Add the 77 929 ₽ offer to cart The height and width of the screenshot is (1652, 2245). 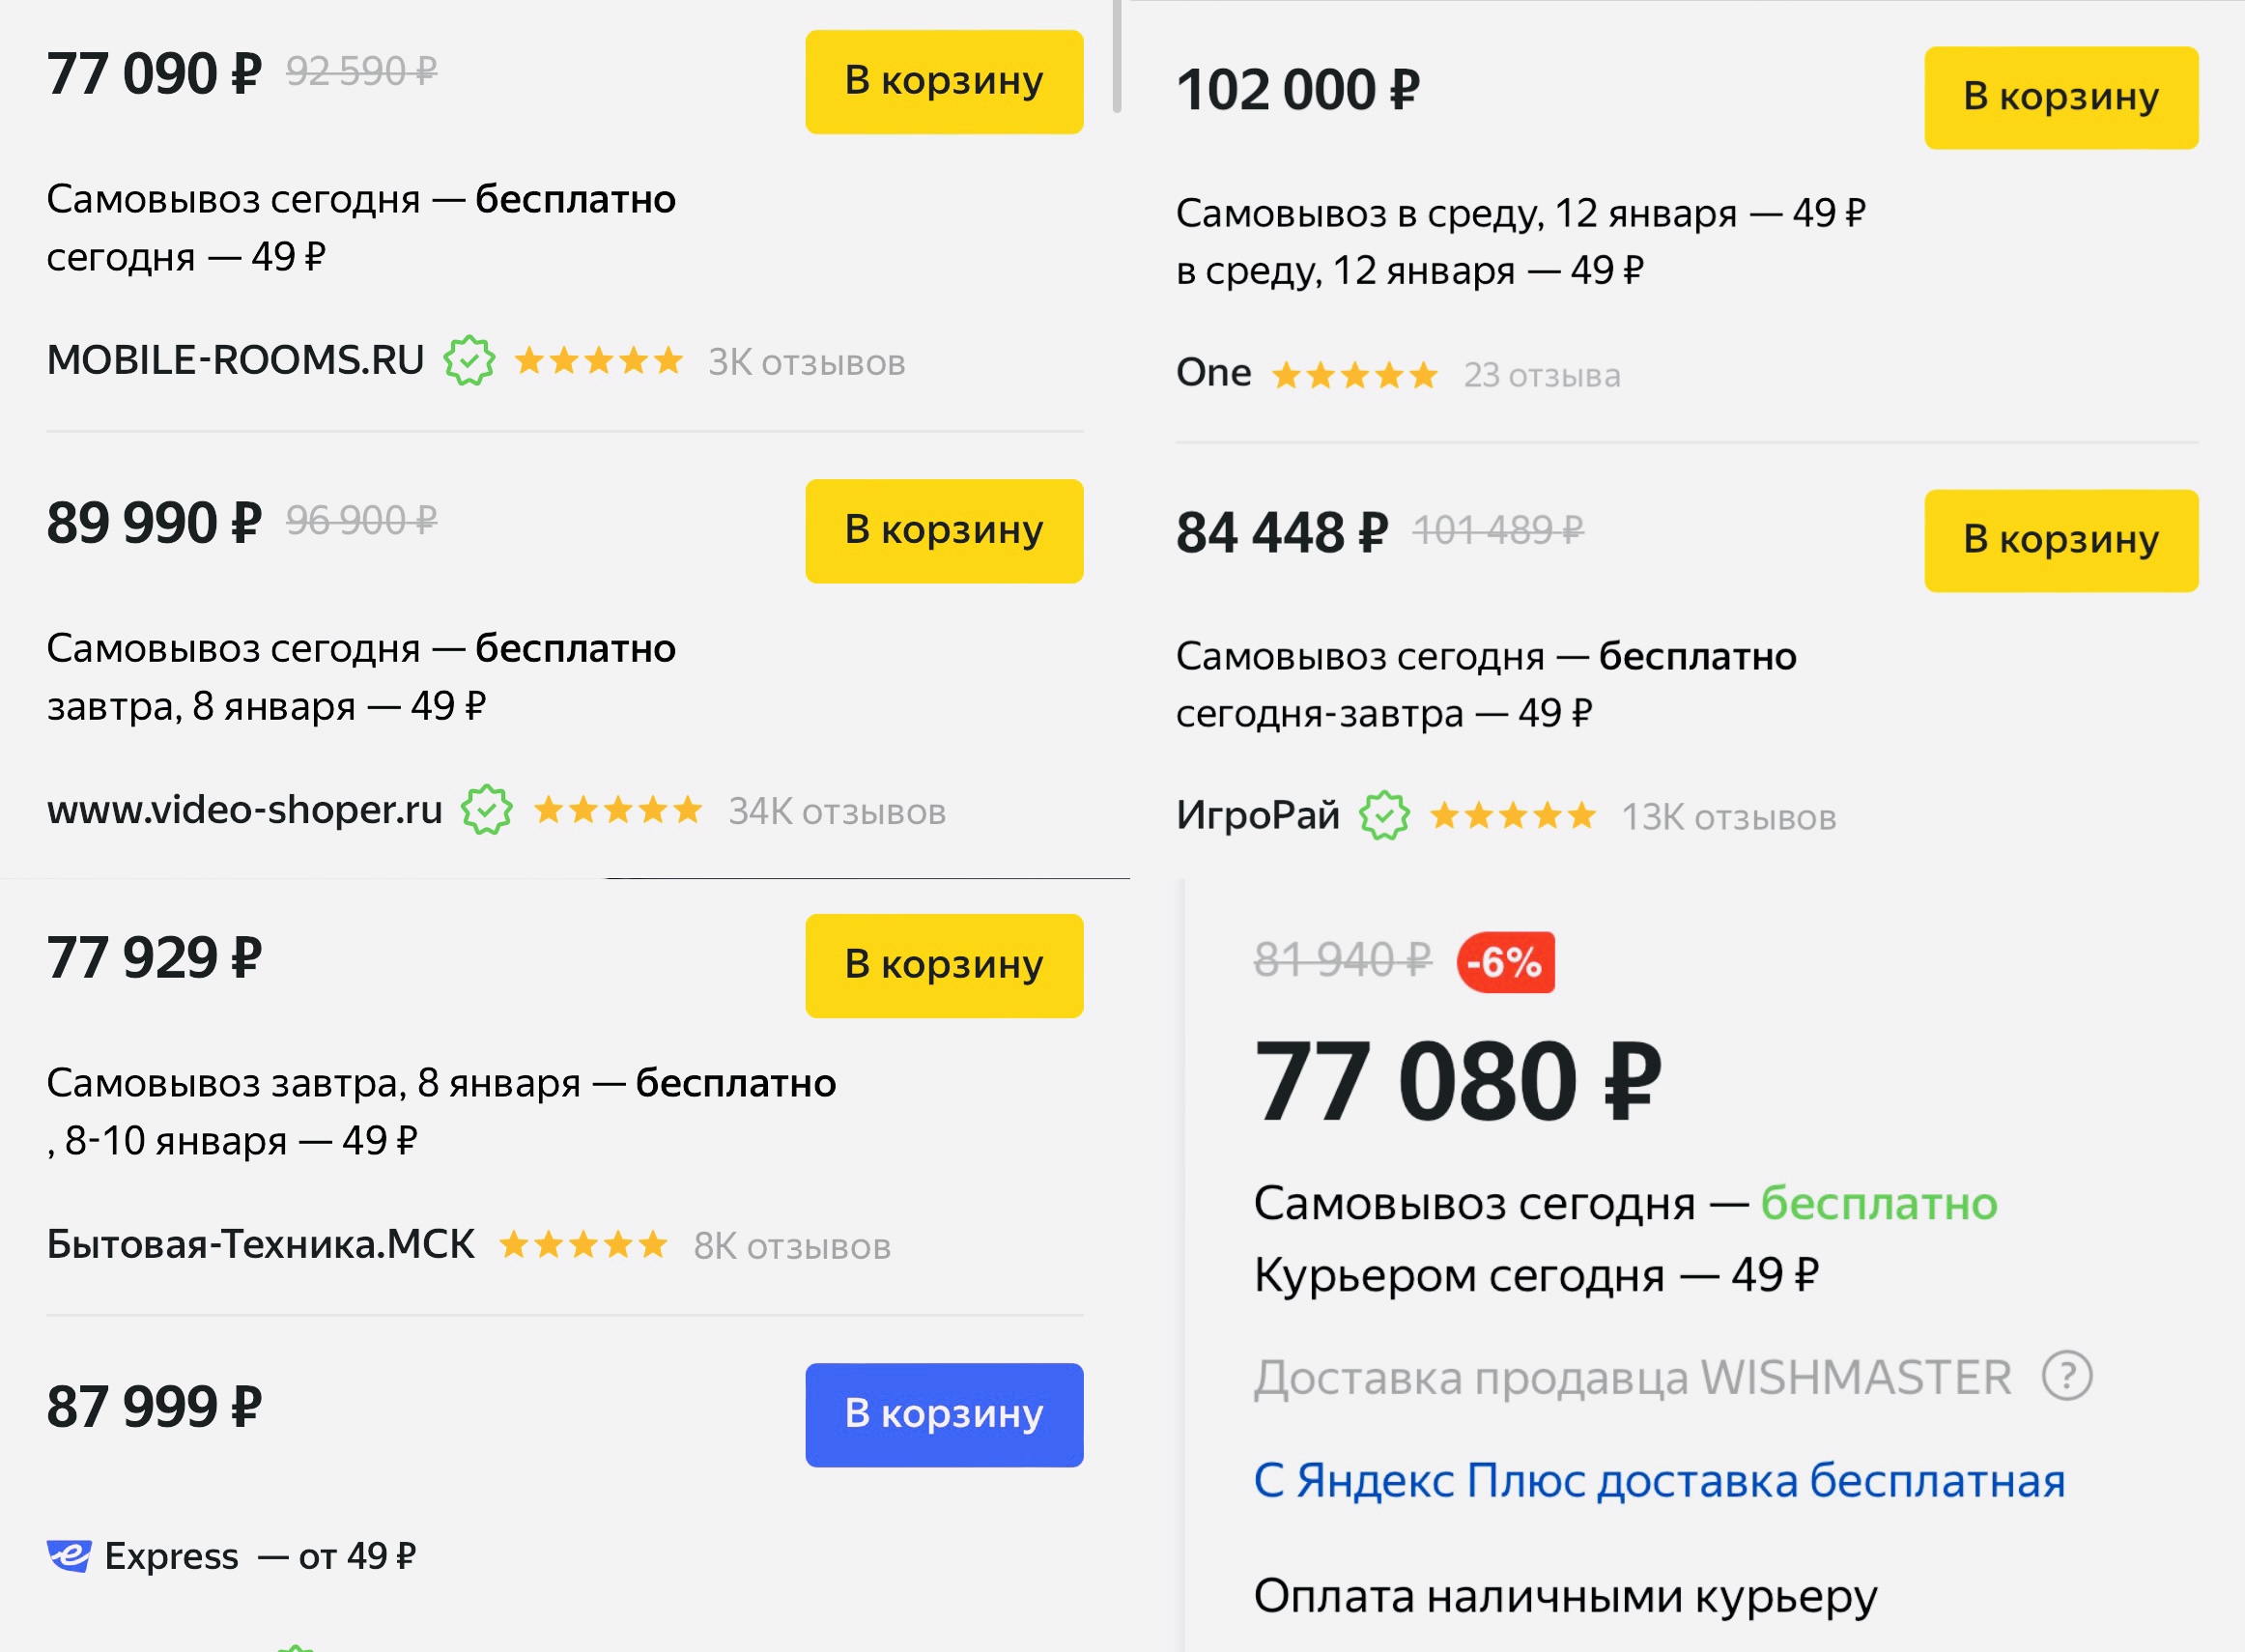(x=944, y=965)
